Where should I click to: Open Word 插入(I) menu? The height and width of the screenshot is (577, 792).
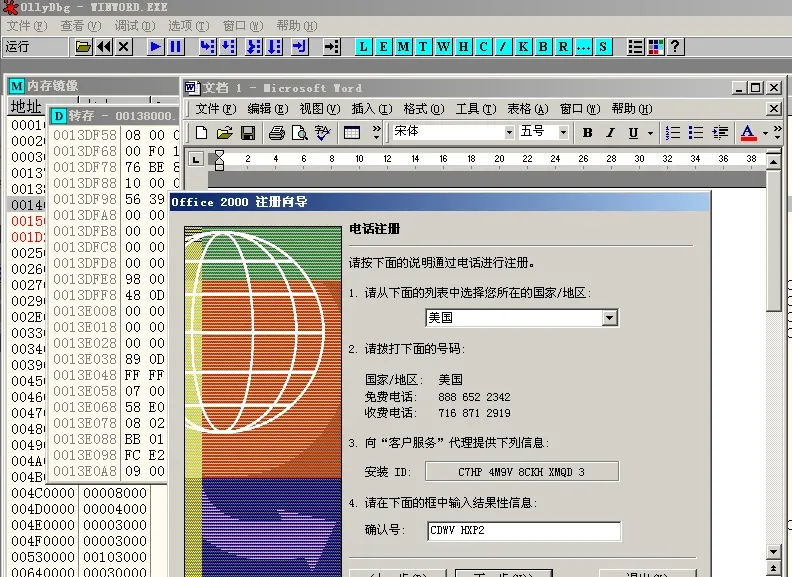pyautogui.click(x=372, y=109)
